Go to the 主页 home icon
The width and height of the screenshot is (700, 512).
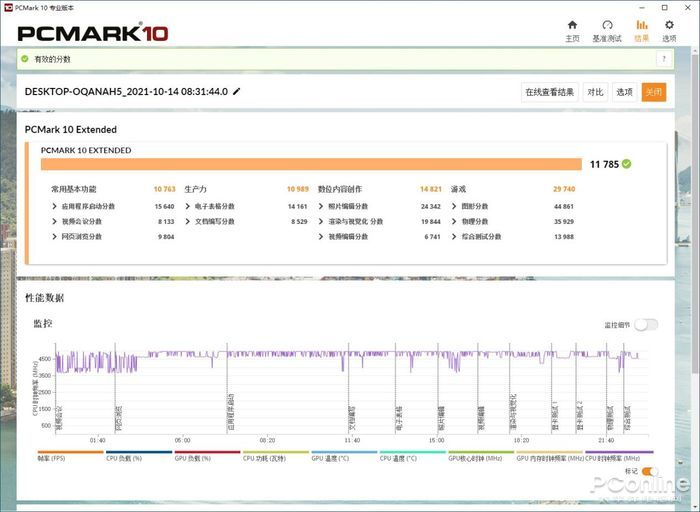point(572,25)
